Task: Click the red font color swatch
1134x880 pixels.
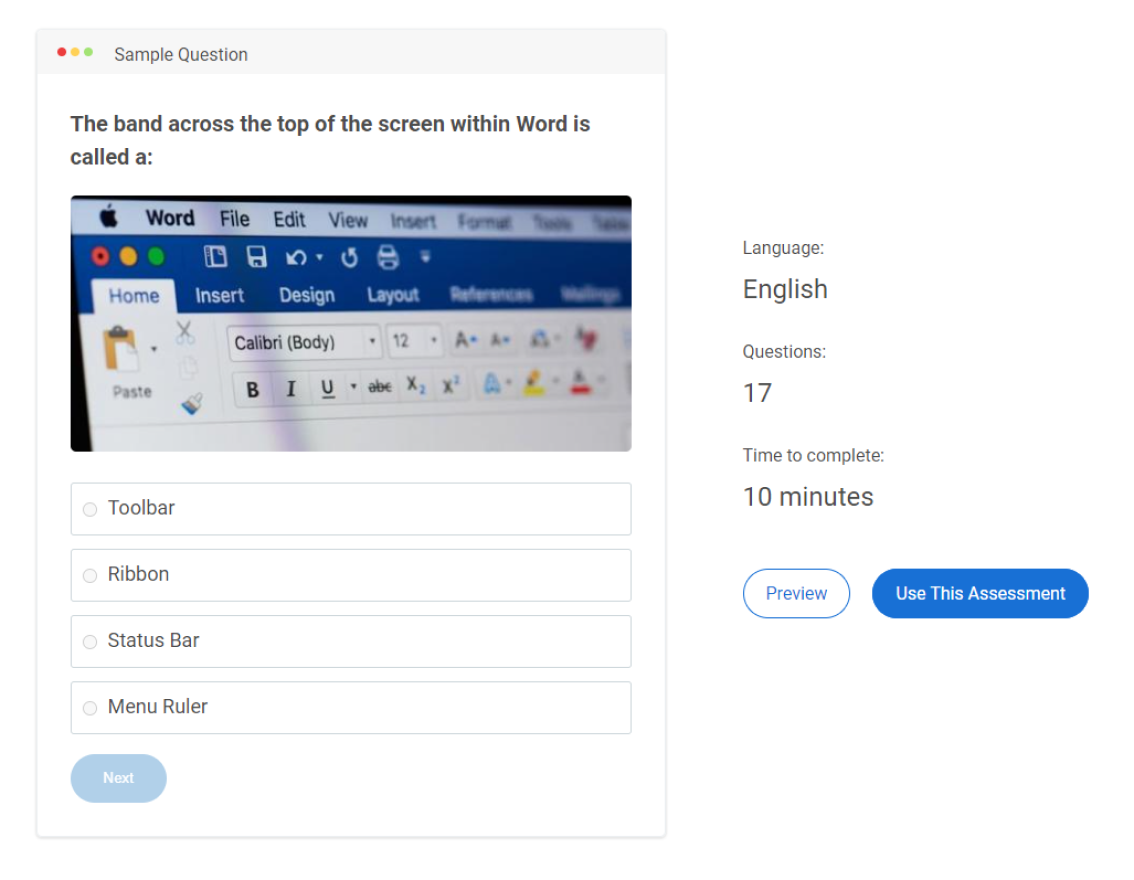Action: tap(578, 383)
